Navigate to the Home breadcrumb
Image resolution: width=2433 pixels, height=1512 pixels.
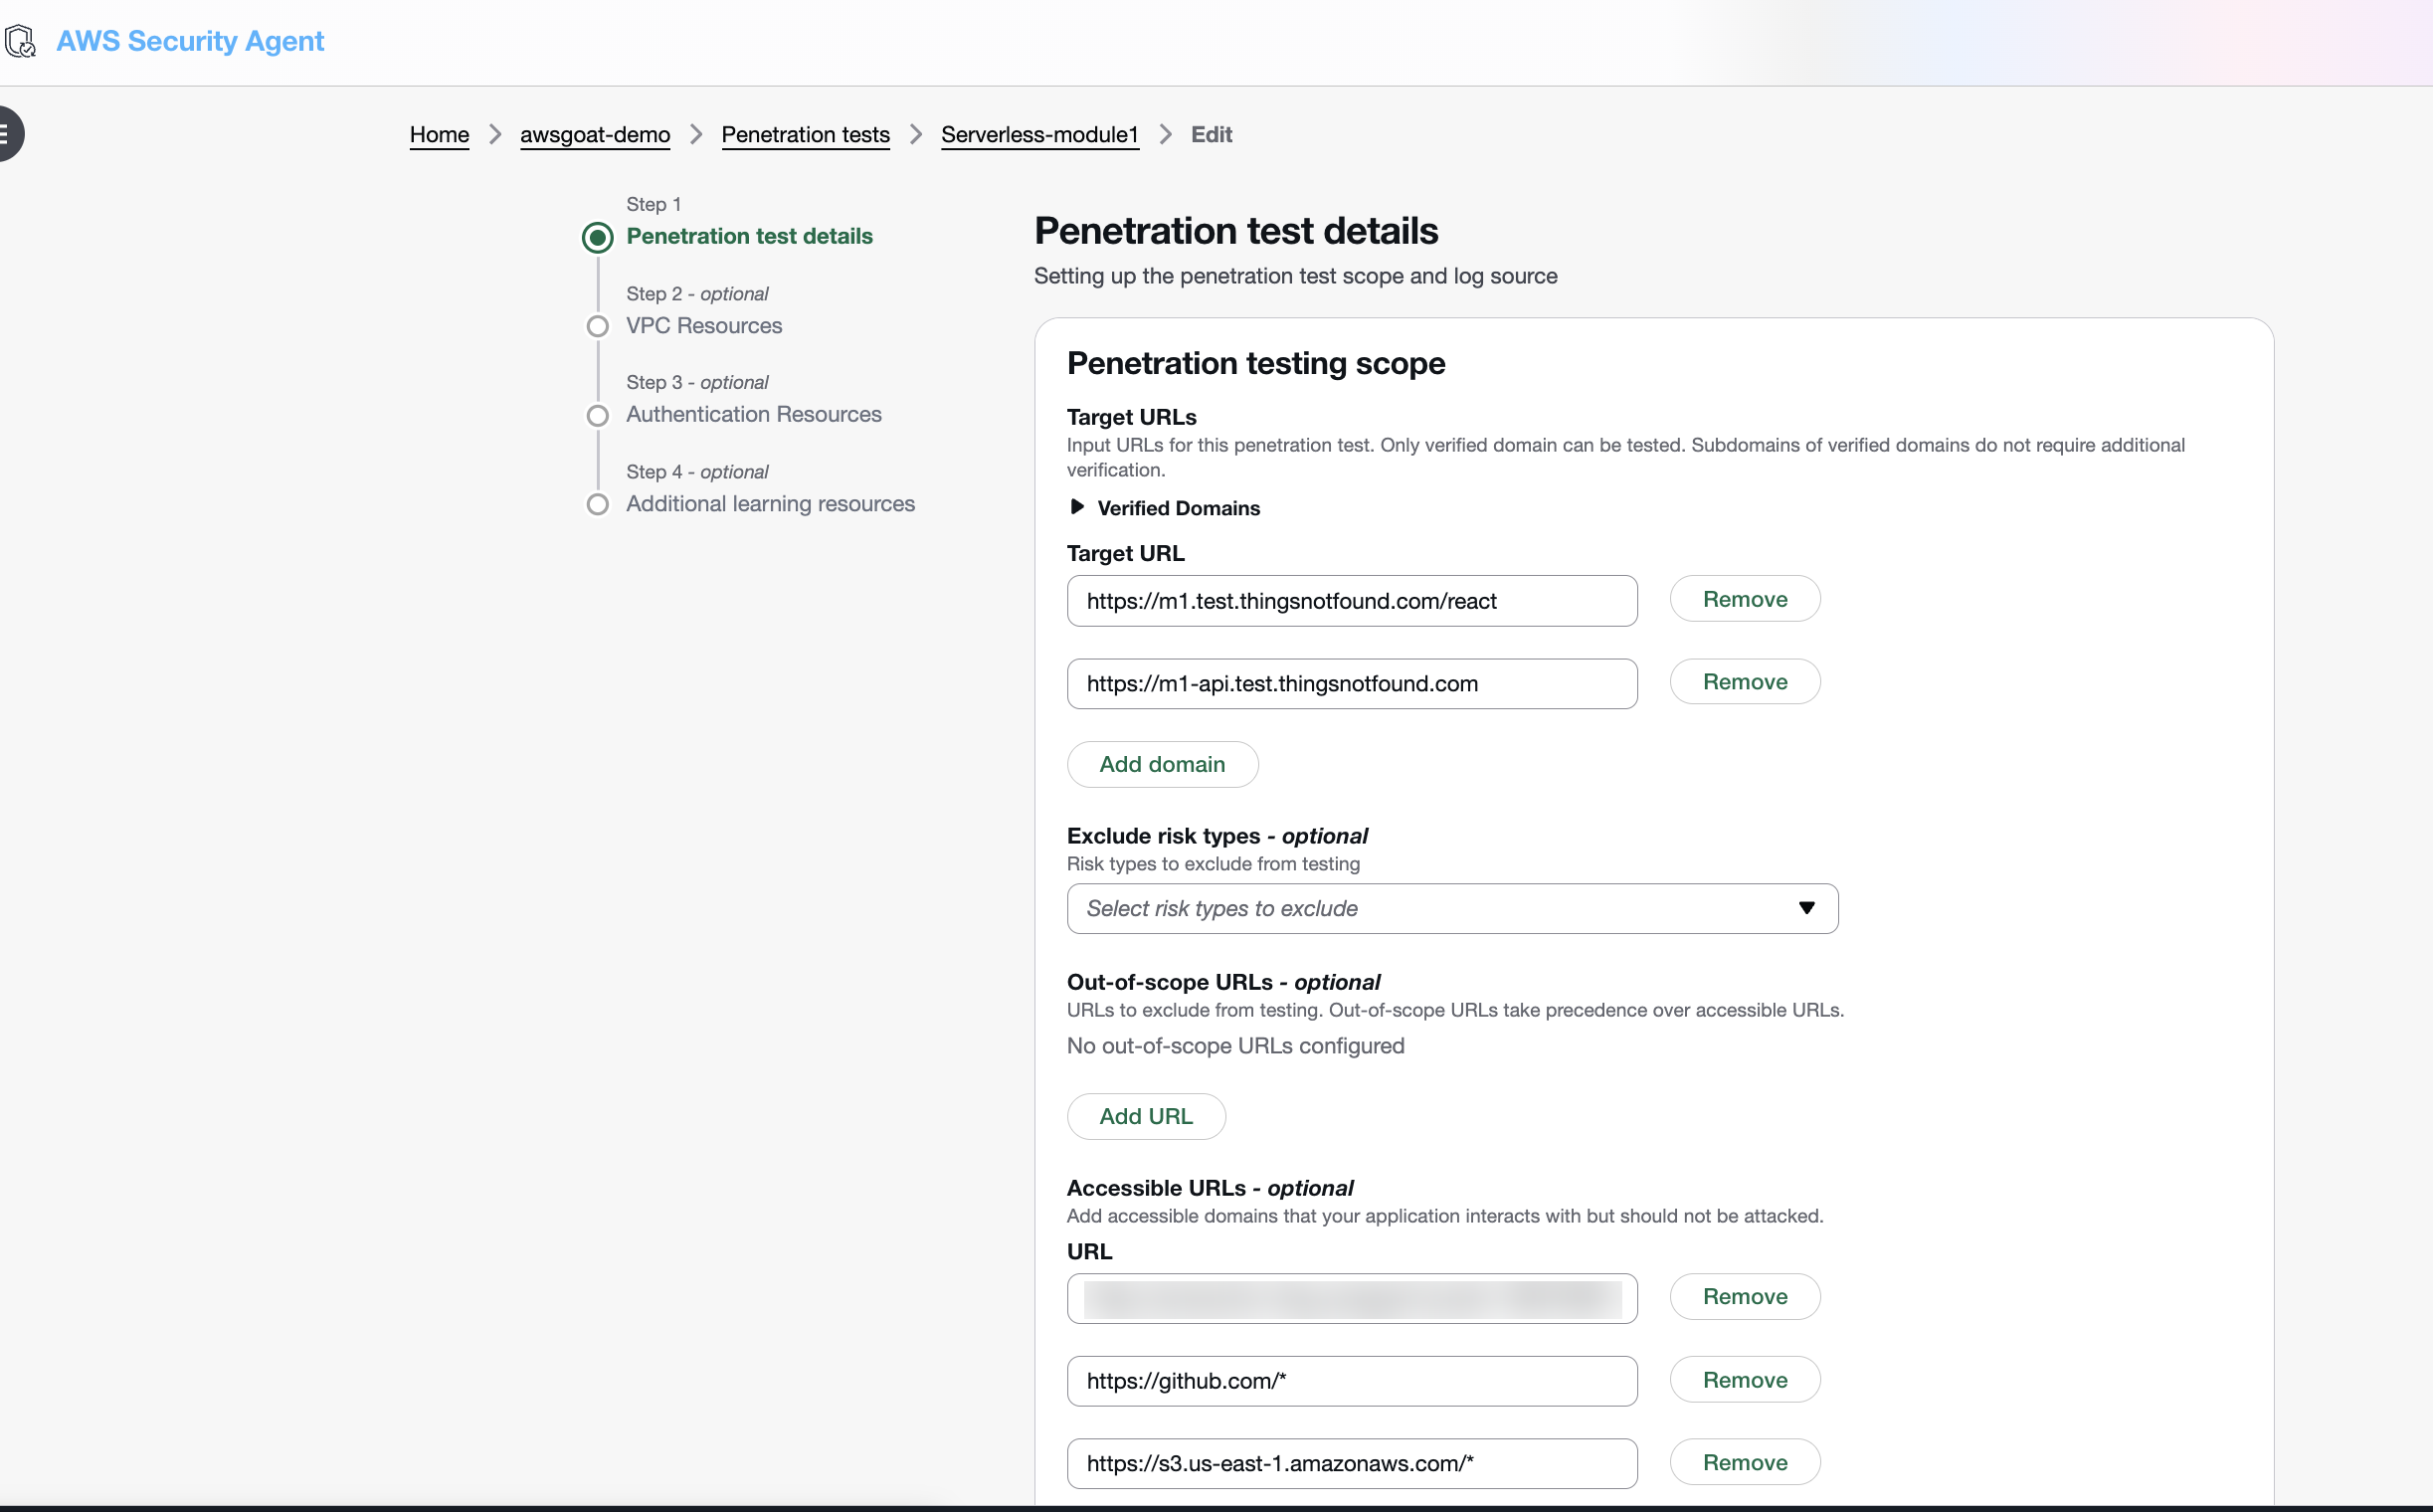coord(439,135)
